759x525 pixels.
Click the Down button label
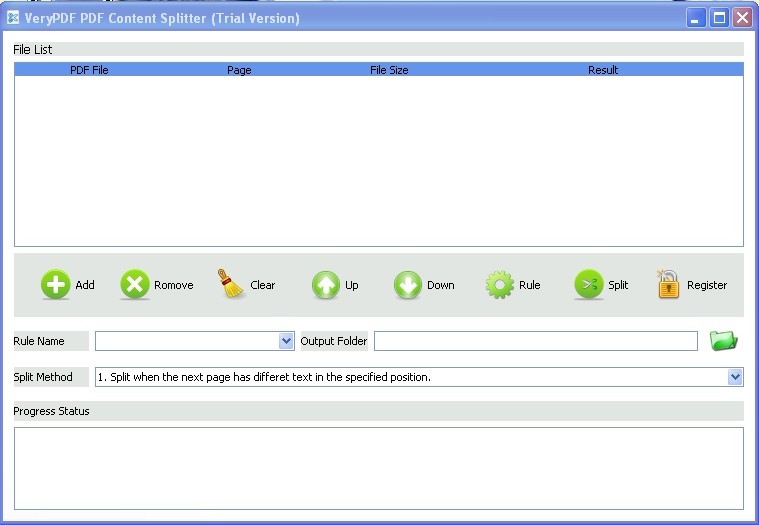point(440,285)
